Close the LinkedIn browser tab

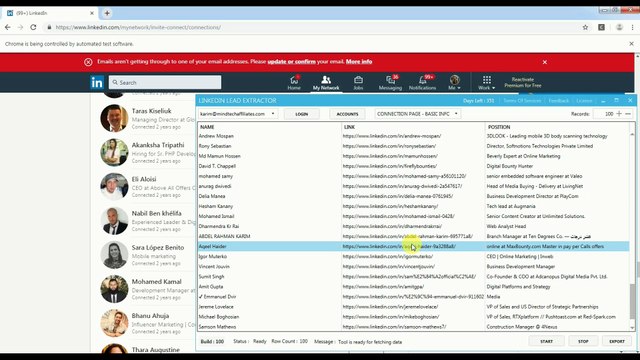tap(92, 13)
